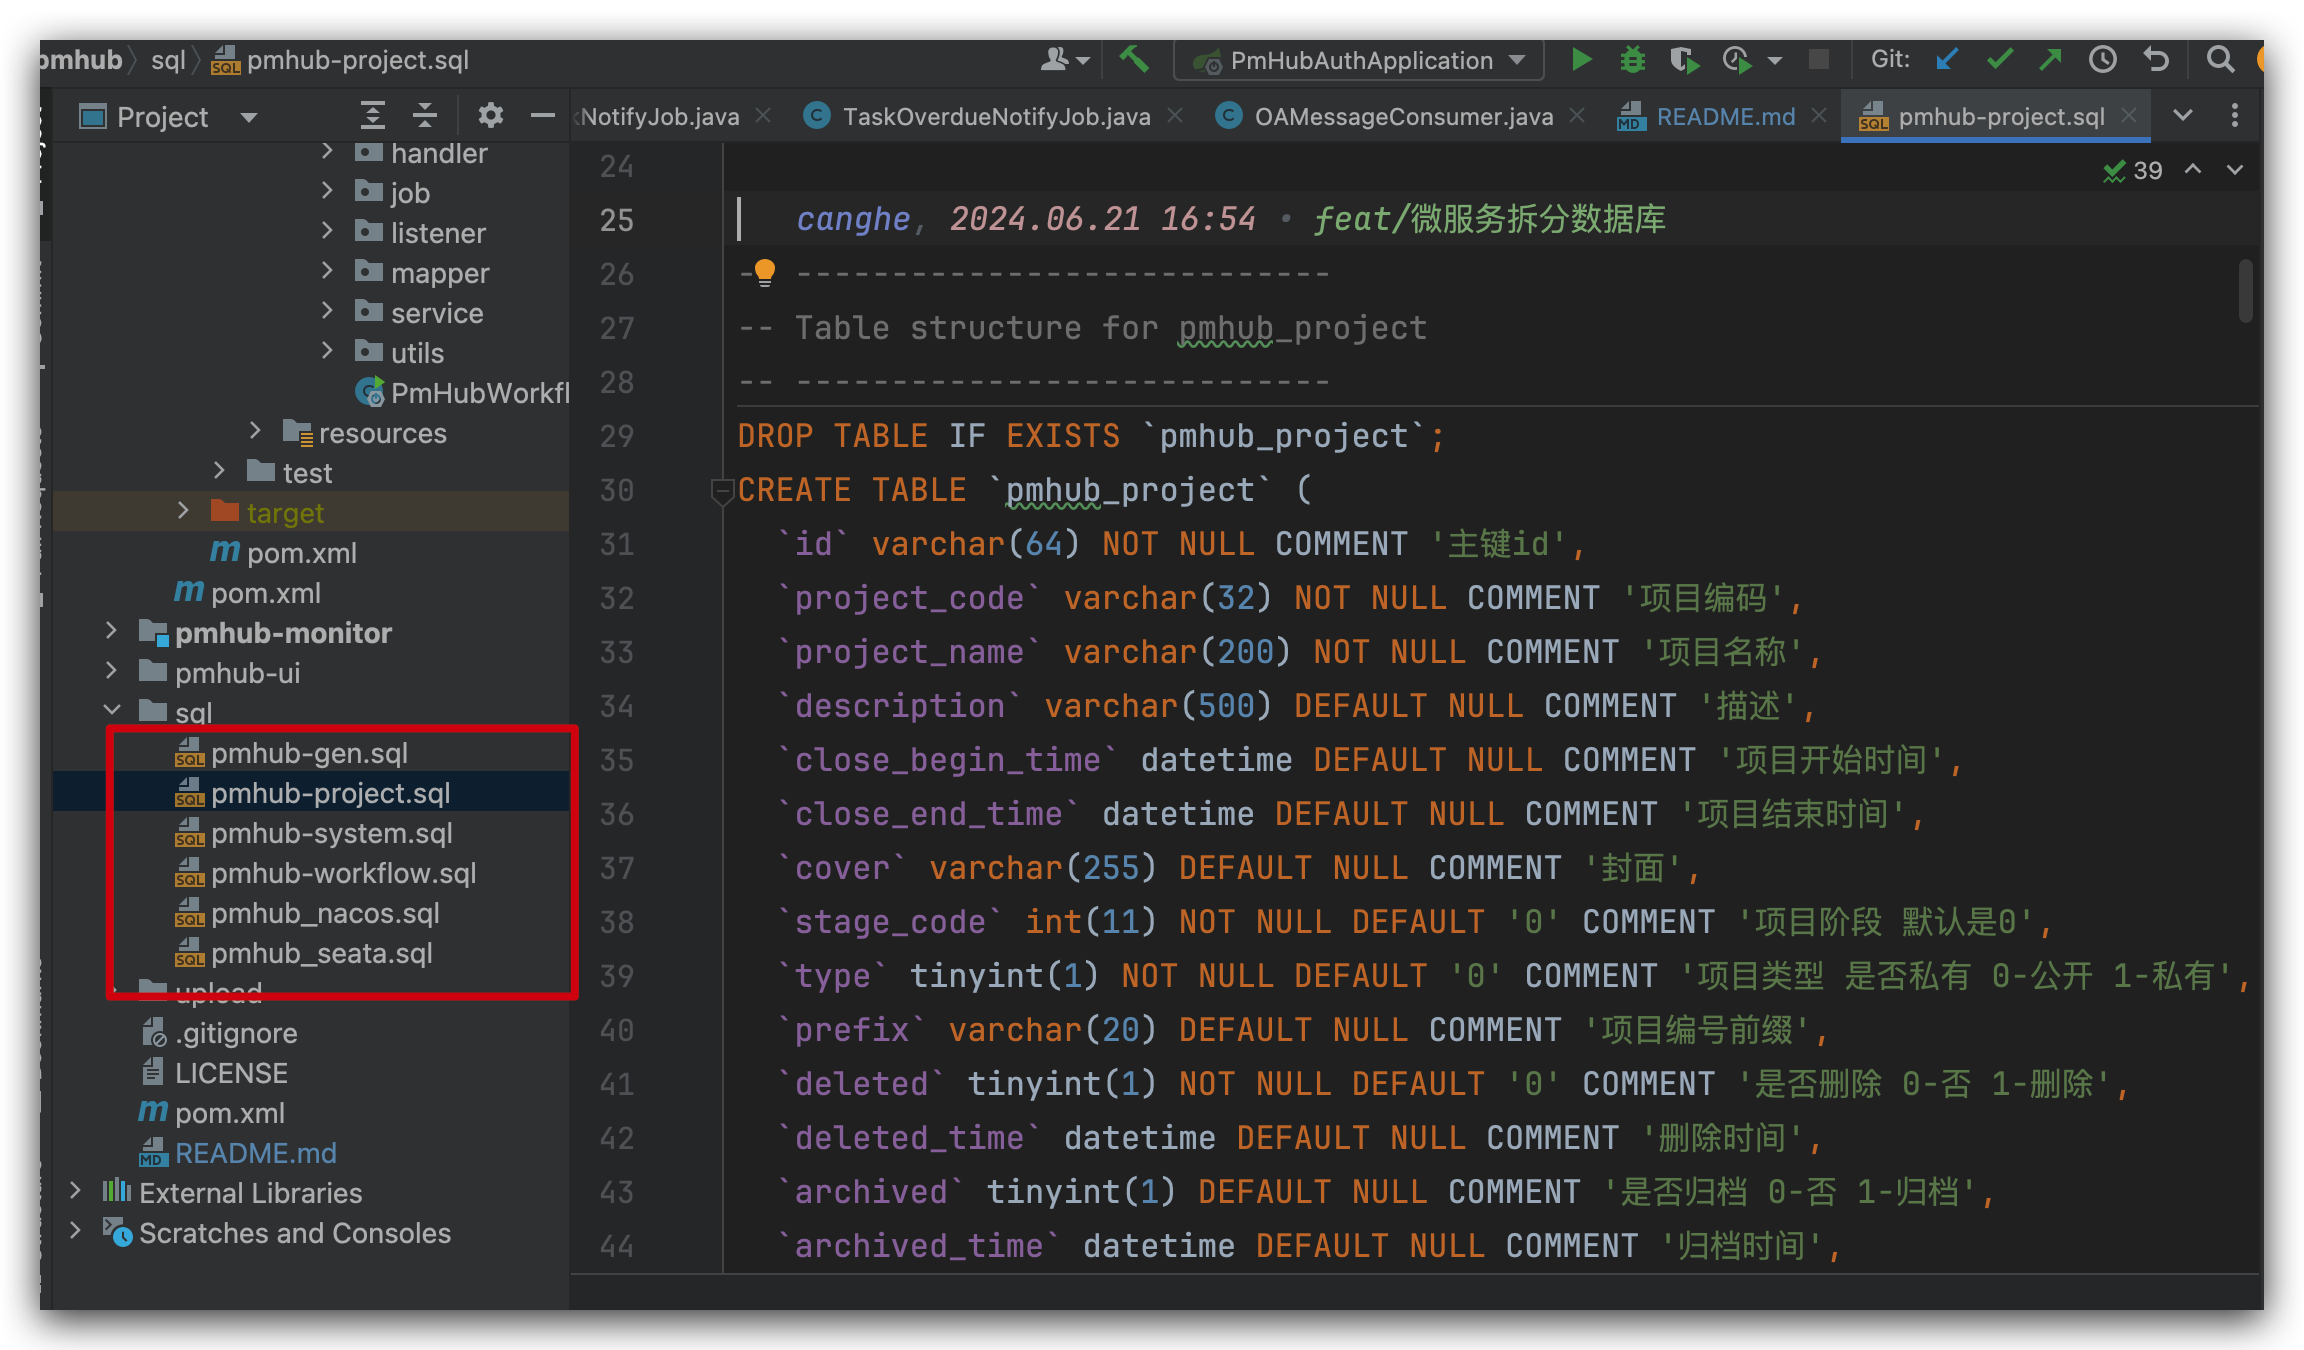Image resolution: width=2304 pixels, height=1350 pixels.
Task: Open Project panel settings gear
Action: tap(490, 116)
